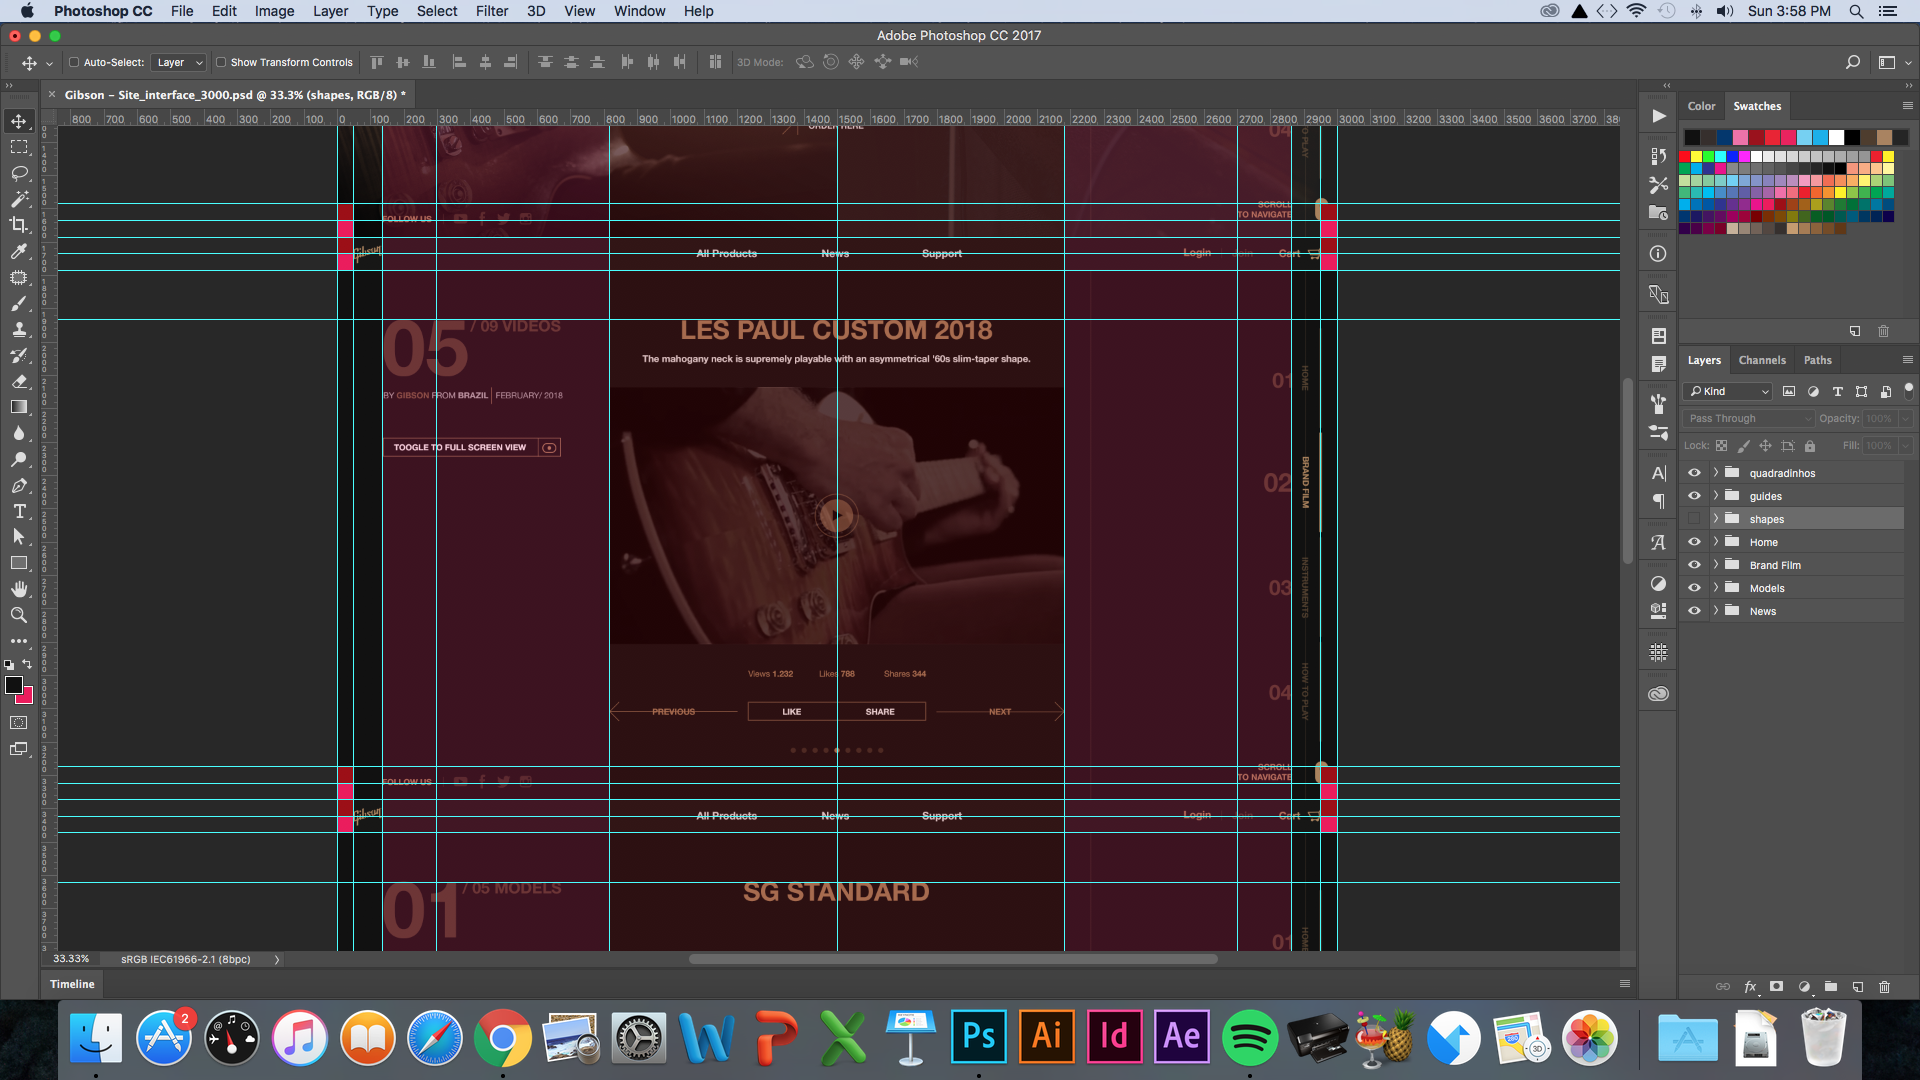1920x1080 pixels.
Task: Hide the guides layer group
Action: (1694, 496)
